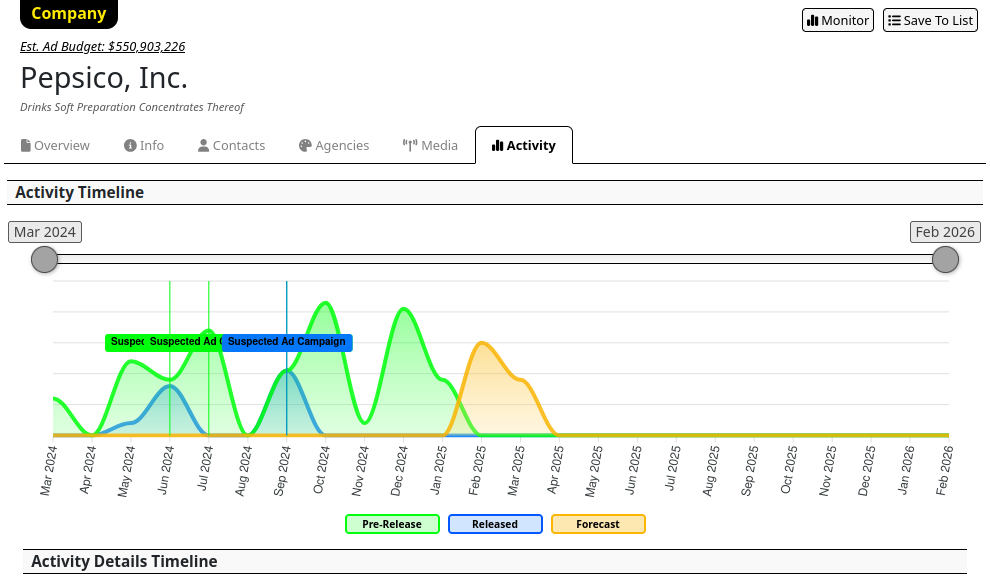Toggle Forecast legend series
990x588 pixels.
point(598,524)
